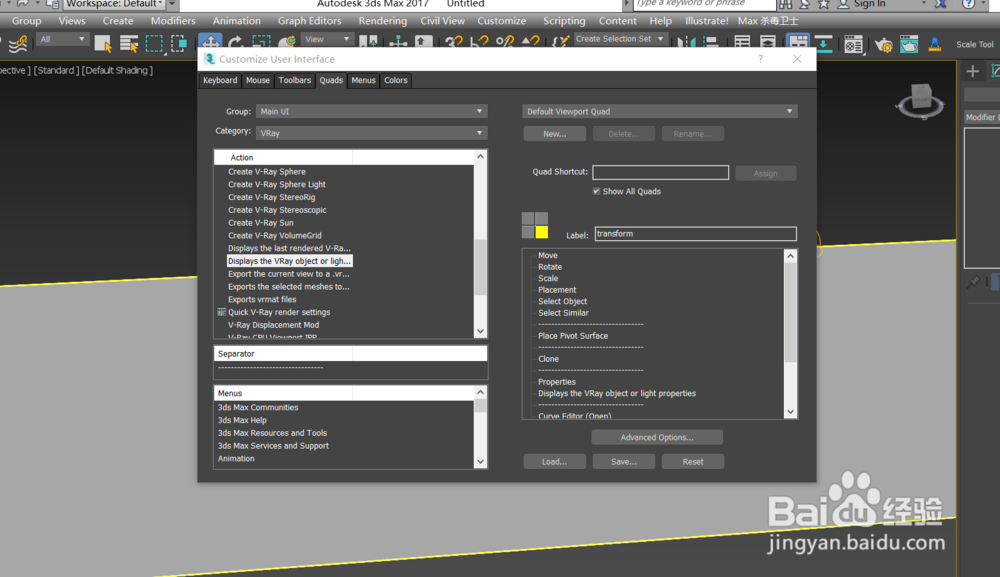Select 'Create V-Ray Sun' in Action list
The width and height of the screenshot is (1000, 577).
pos(261,223)
